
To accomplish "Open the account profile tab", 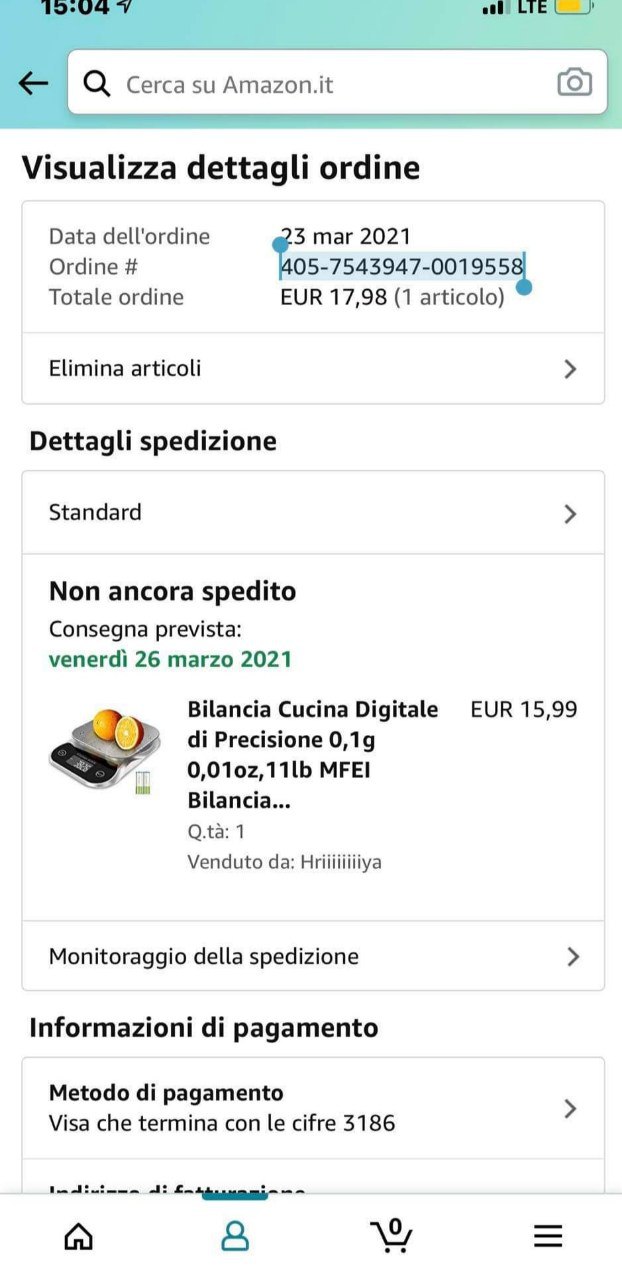I will coord(235,1236).
